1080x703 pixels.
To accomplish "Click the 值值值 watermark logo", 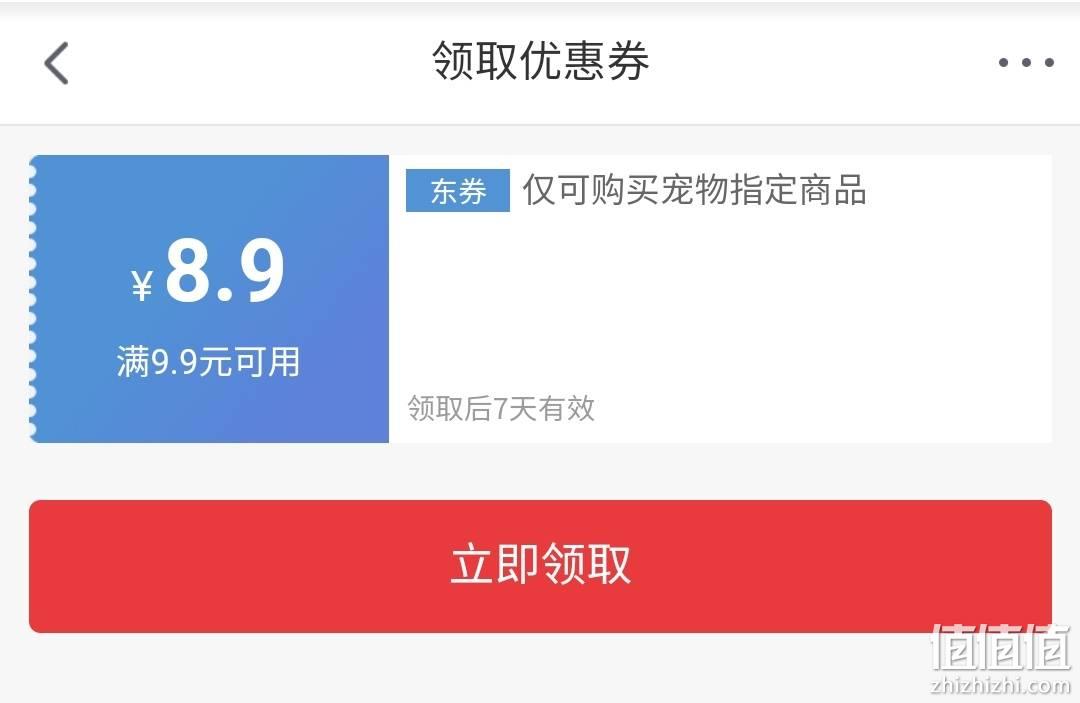I will pyautogui.click(x=1001, y=647).
